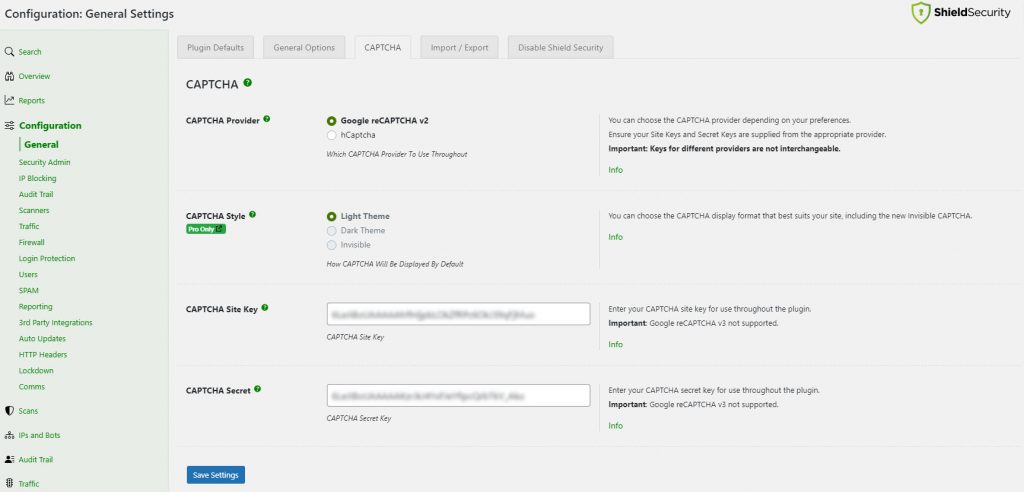Click the Reports chart icon
1024x492 pixels.
coord(9,100)
